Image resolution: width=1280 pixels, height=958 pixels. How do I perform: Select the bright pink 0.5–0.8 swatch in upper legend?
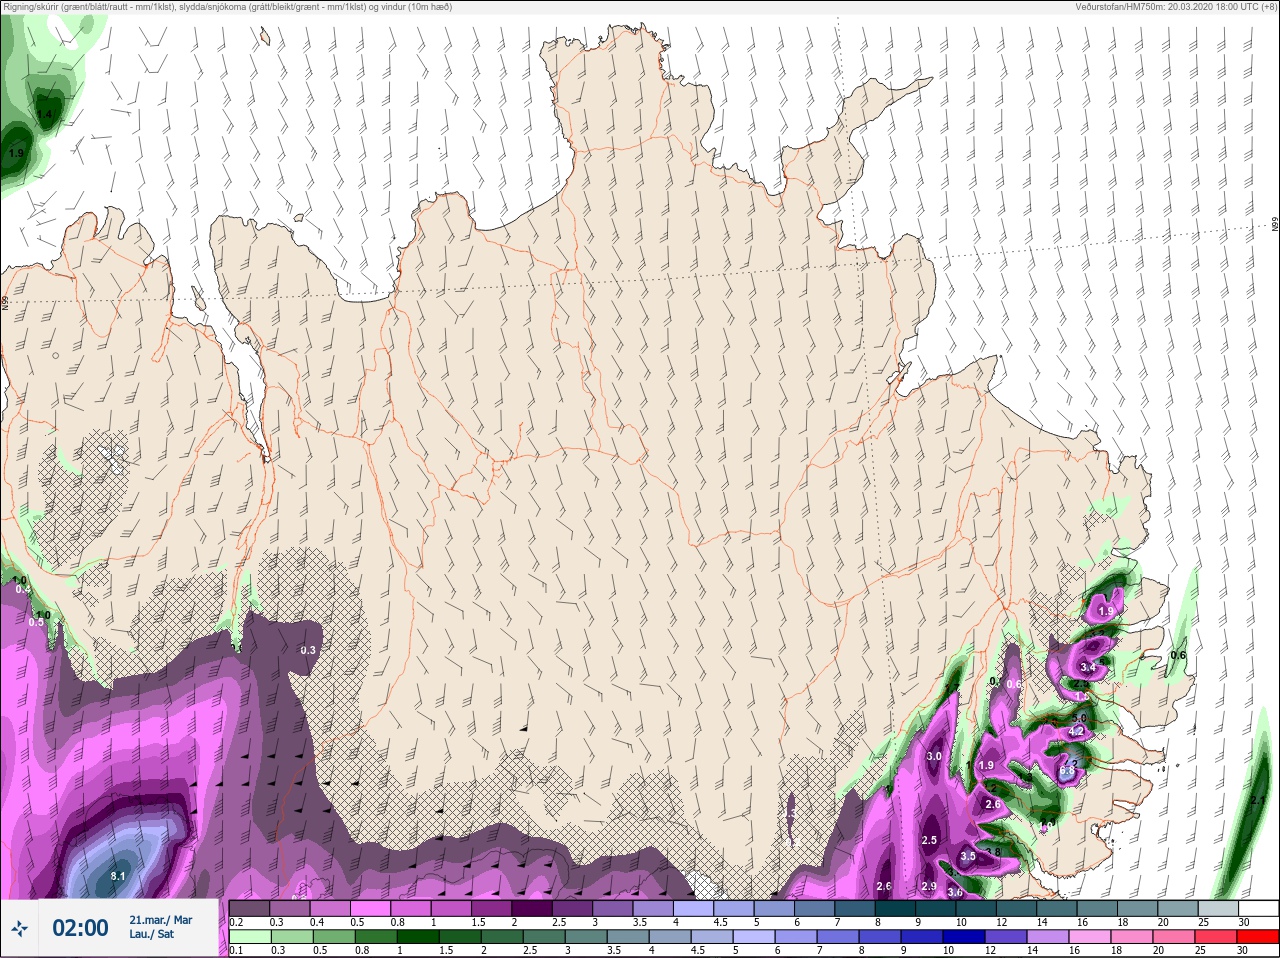[371, 908]
